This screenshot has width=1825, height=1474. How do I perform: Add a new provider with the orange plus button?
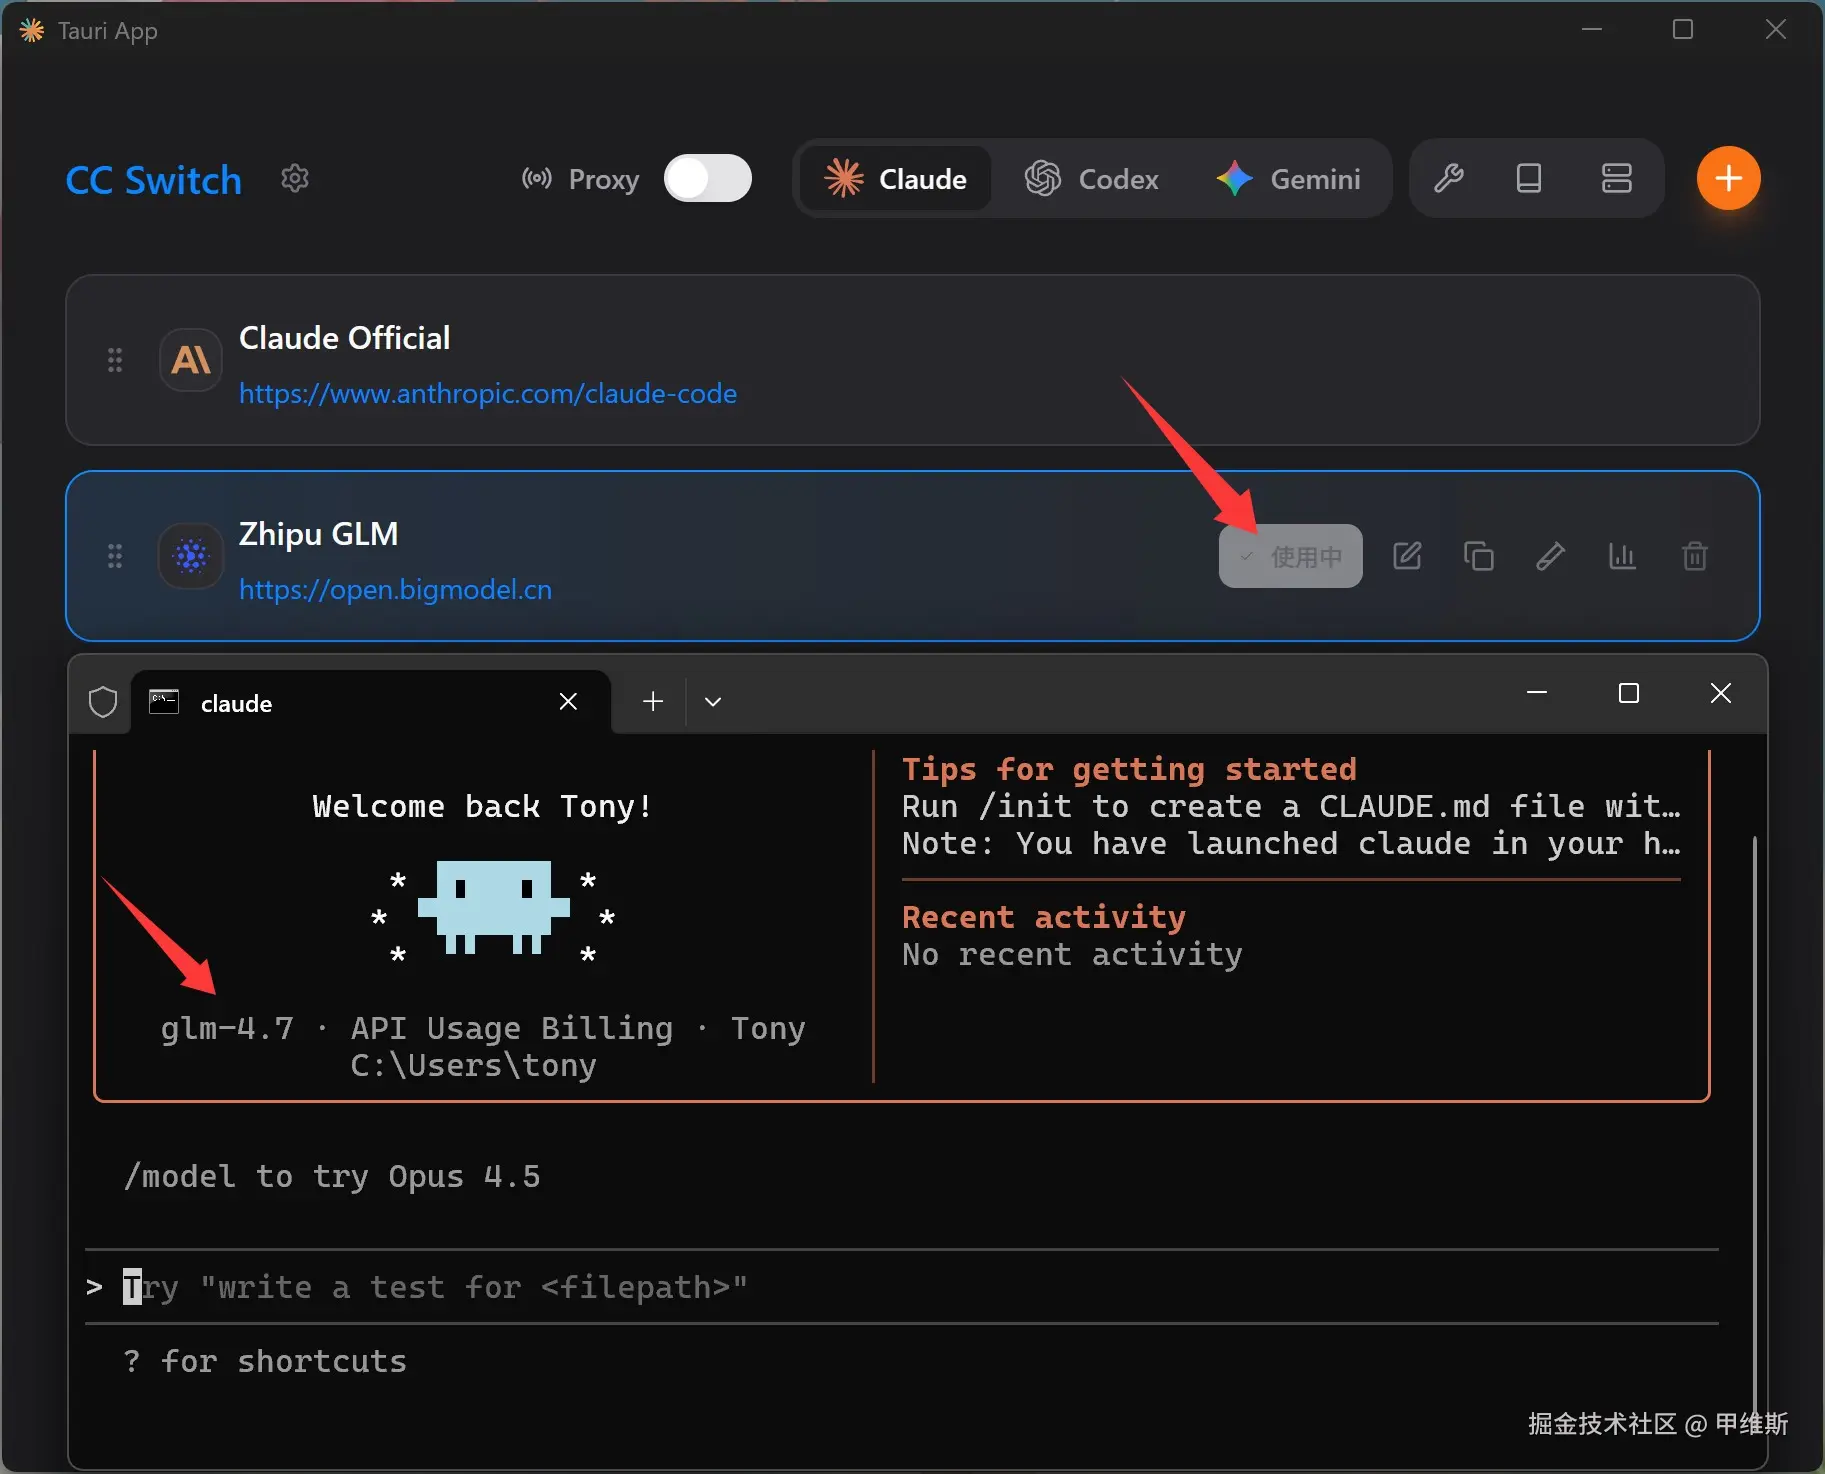tap(1729, 178)
